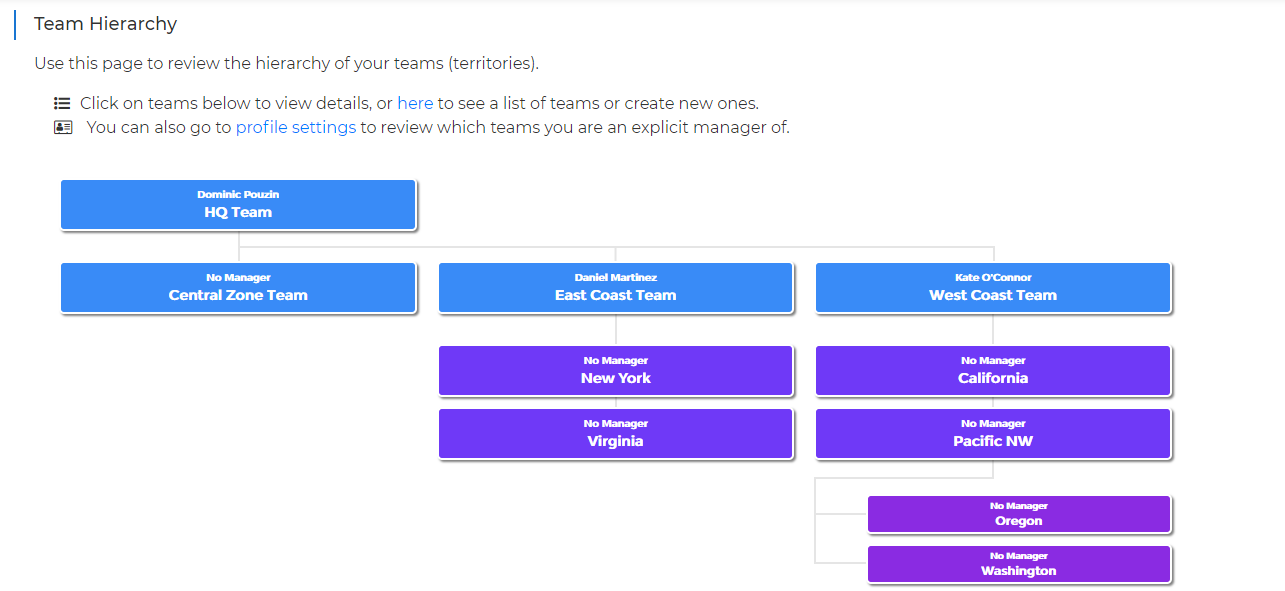
Task: Open East Coast Team details
Action: [615, 288]
